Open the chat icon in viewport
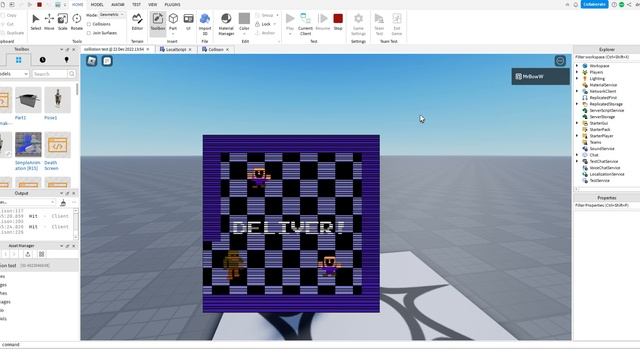This screenshot has width=640, height=360. [107, 61]
